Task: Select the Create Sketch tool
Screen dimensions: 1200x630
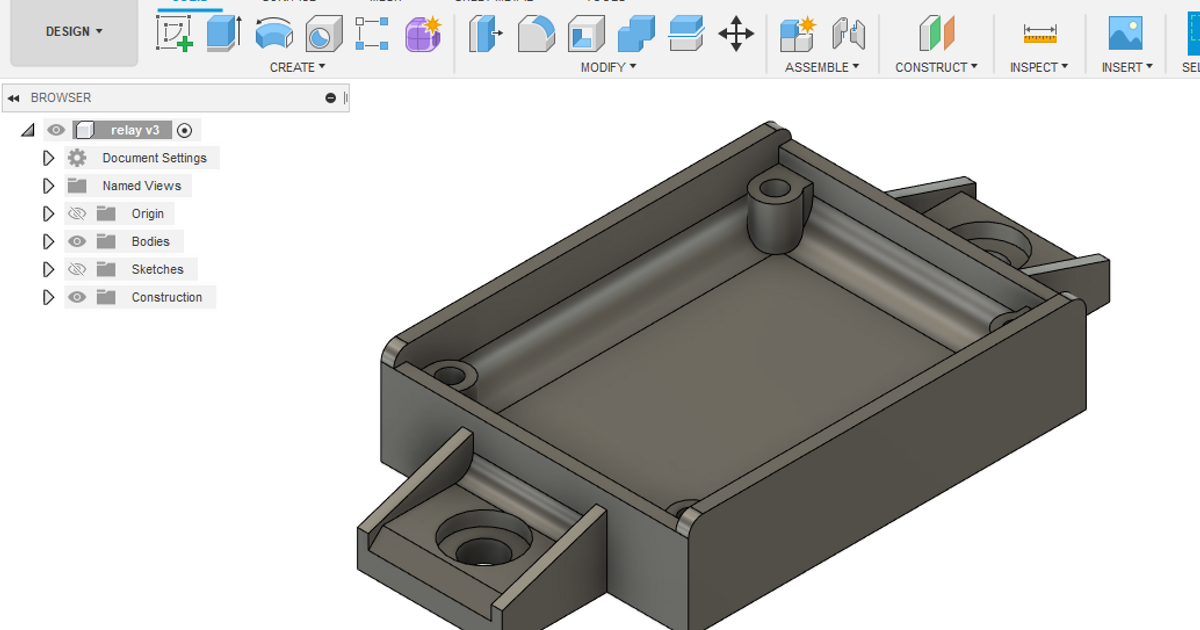Action: coord(174,33)
